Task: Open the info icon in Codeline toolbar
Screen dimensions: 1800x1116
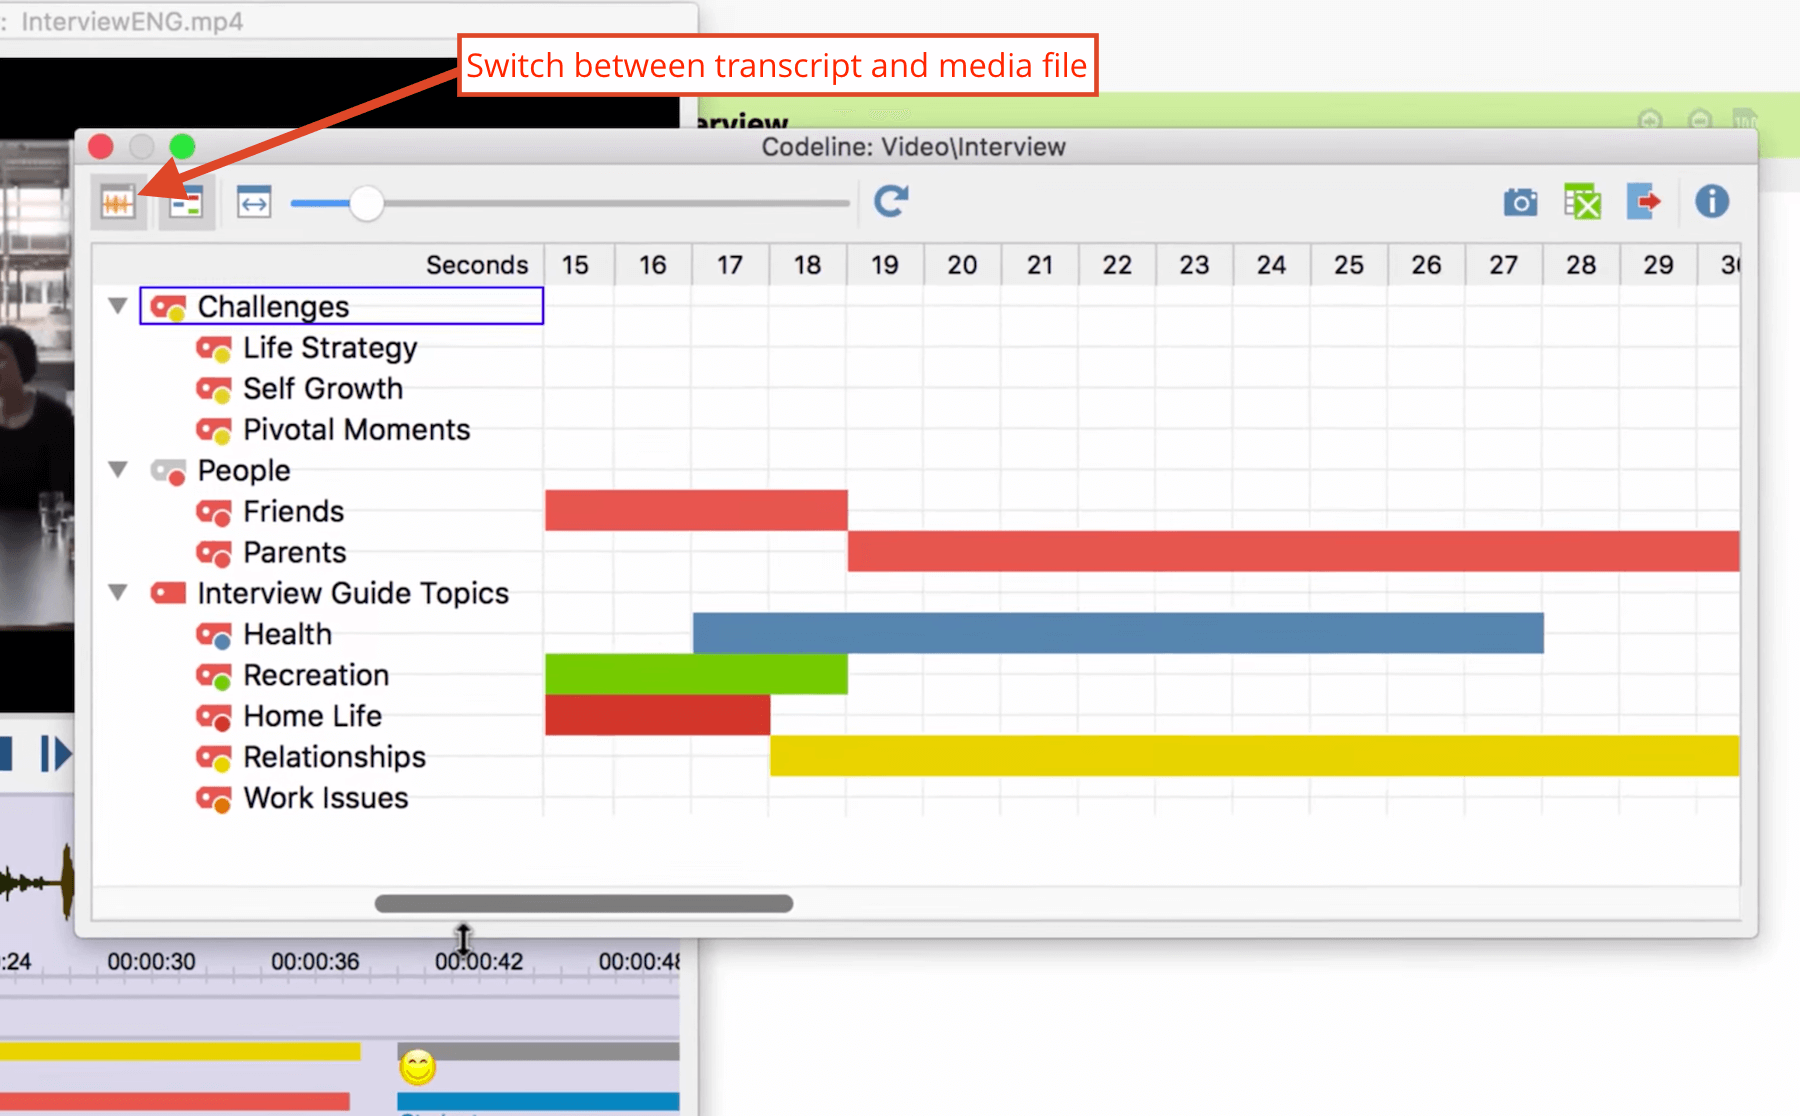Action: pos(1712,201)
